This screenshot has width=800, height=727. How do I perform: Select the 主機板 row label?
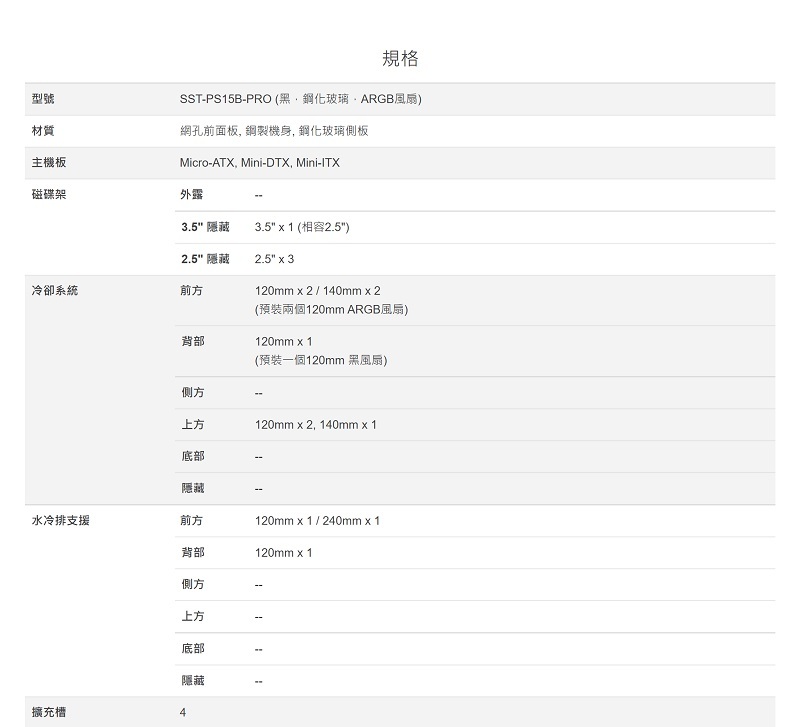[x=48, y=162]
